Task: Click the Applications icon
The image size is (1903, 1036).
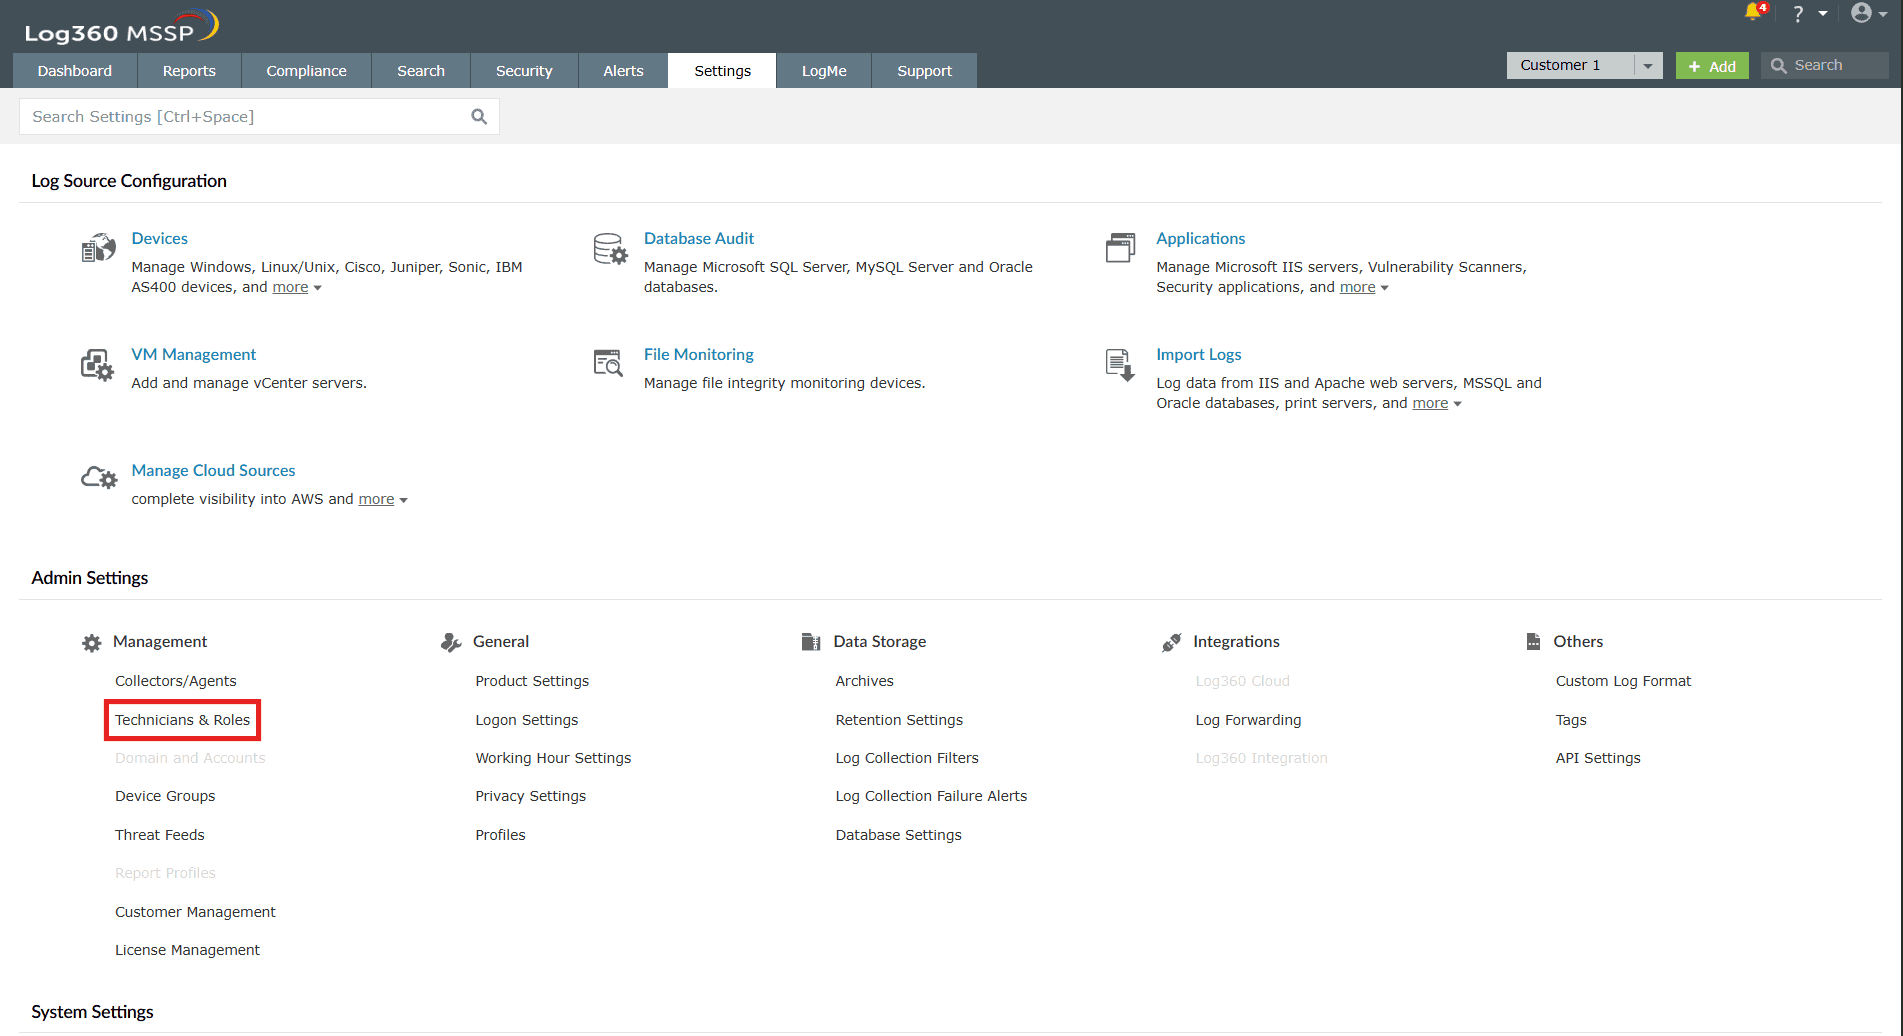Action: 1121,248
